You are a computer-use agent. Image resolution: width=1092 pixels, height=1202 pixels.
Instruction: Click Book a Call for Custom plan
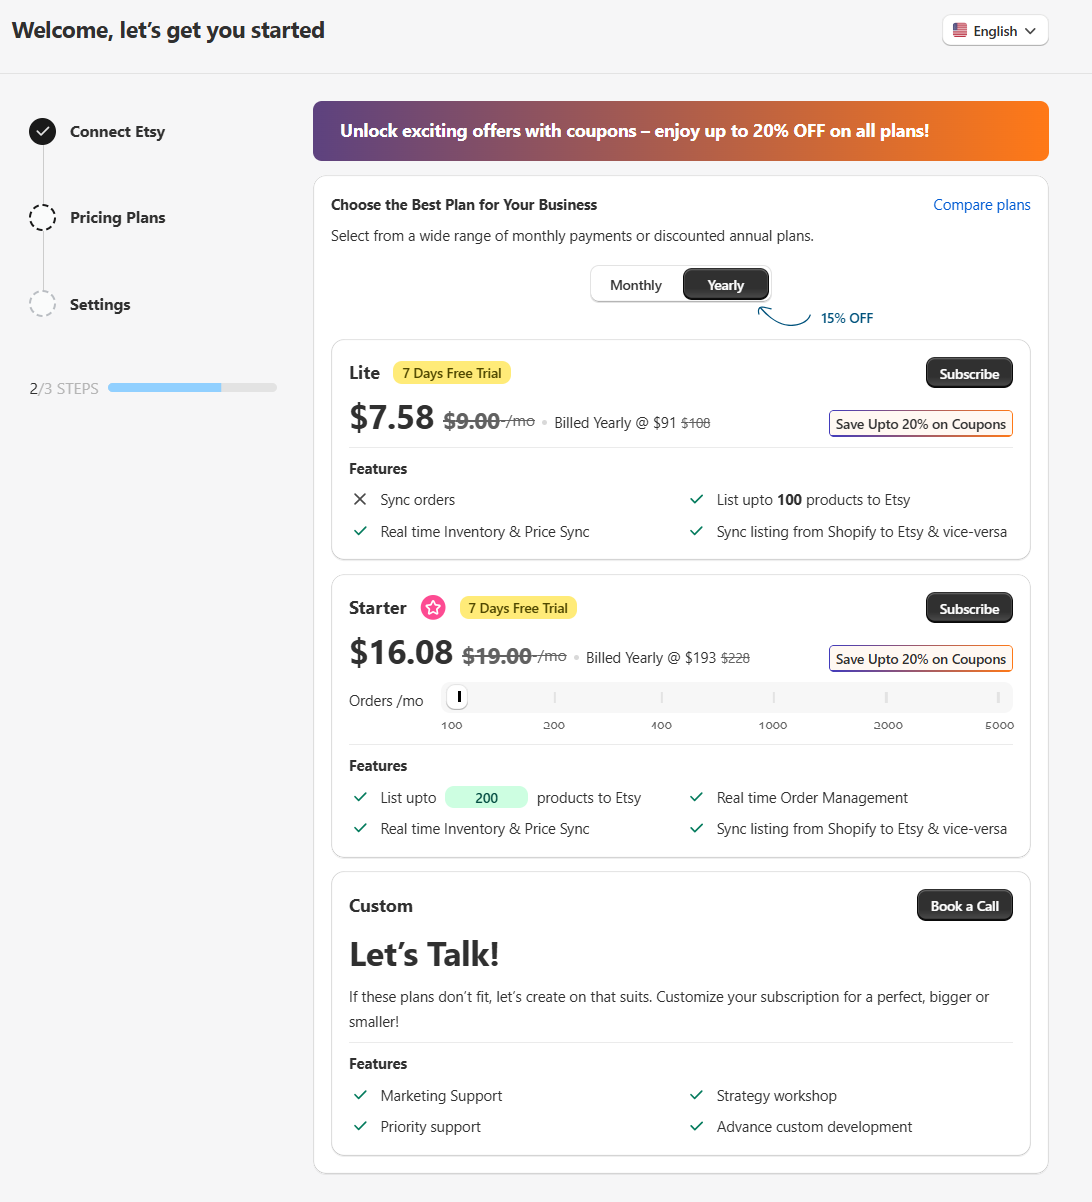pyautogui.click(x=965, y=905)
